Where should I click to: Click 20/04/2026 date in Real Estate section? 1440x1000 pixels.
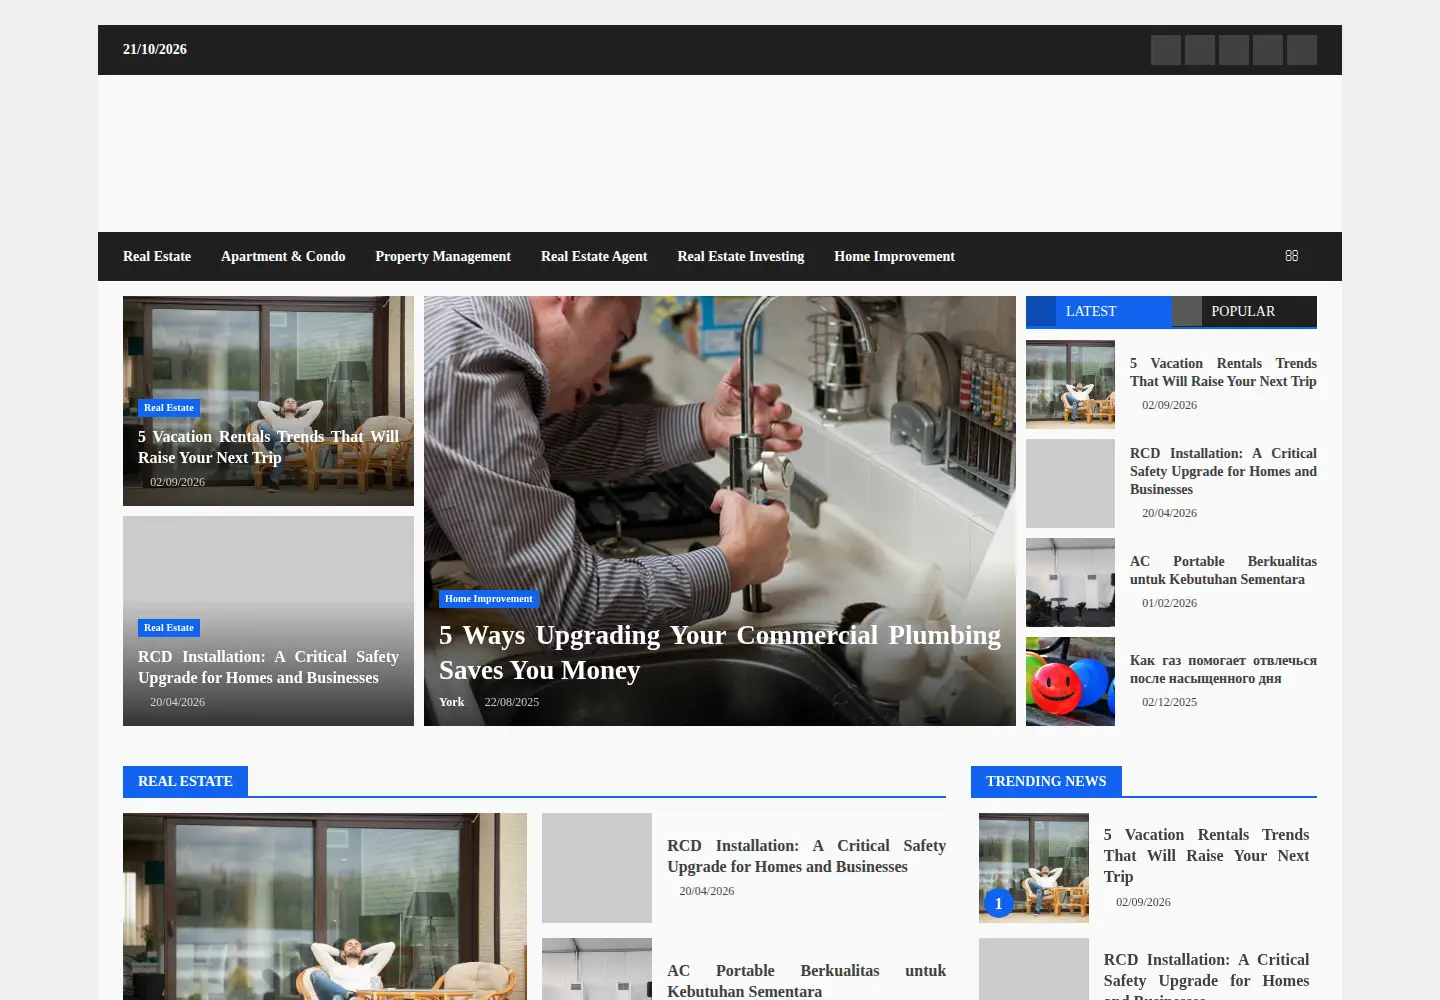(x=707, y=891)
